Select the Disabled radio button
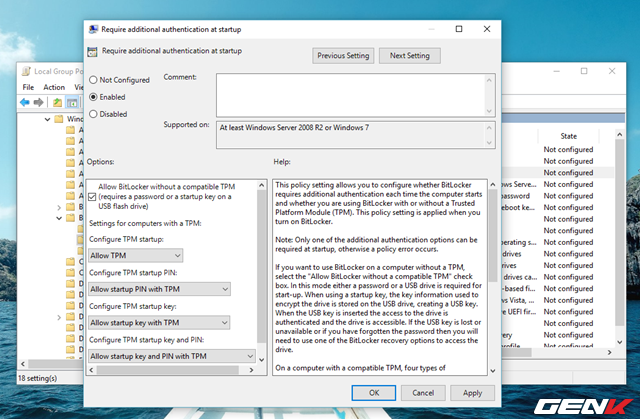Image resolution: width=640 pixels, height=419 pixels. tap(93, 114)
